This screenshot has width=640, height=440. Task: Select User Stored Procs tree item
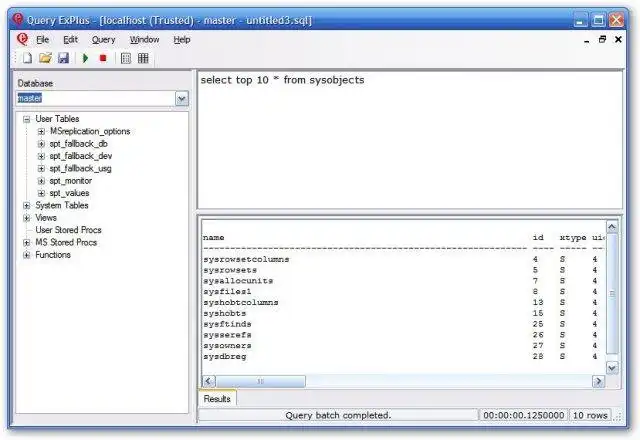68,230
